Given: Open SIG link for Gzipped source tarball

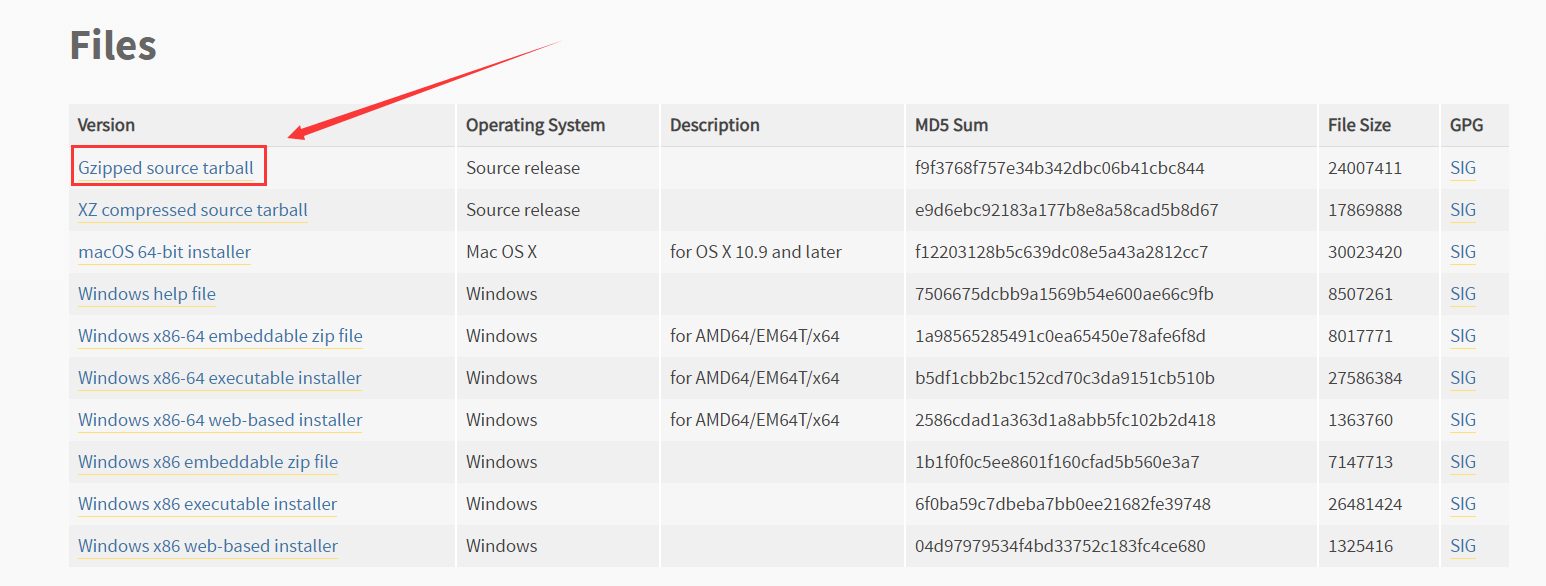Looking at the screenshot, I should point(1462,168).
